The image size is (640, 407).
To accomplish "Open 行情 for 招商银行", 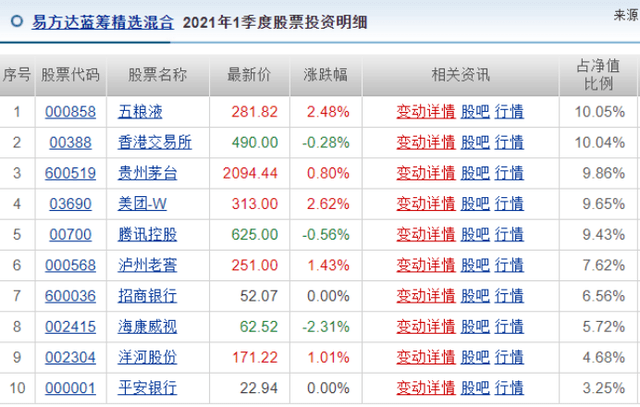I will 509,296.
